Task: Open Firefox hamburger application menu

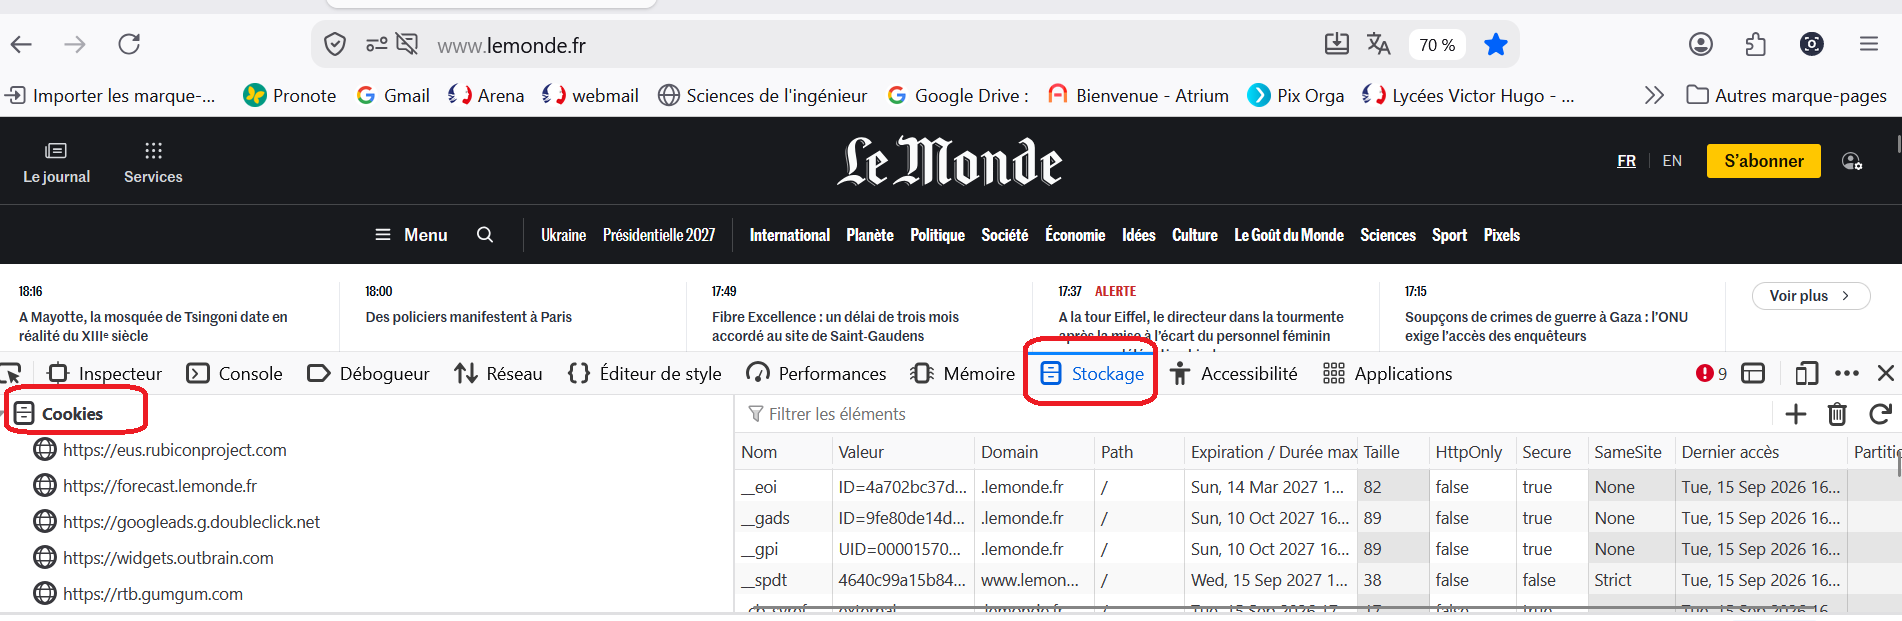Action: click(x=1869, y=44)
